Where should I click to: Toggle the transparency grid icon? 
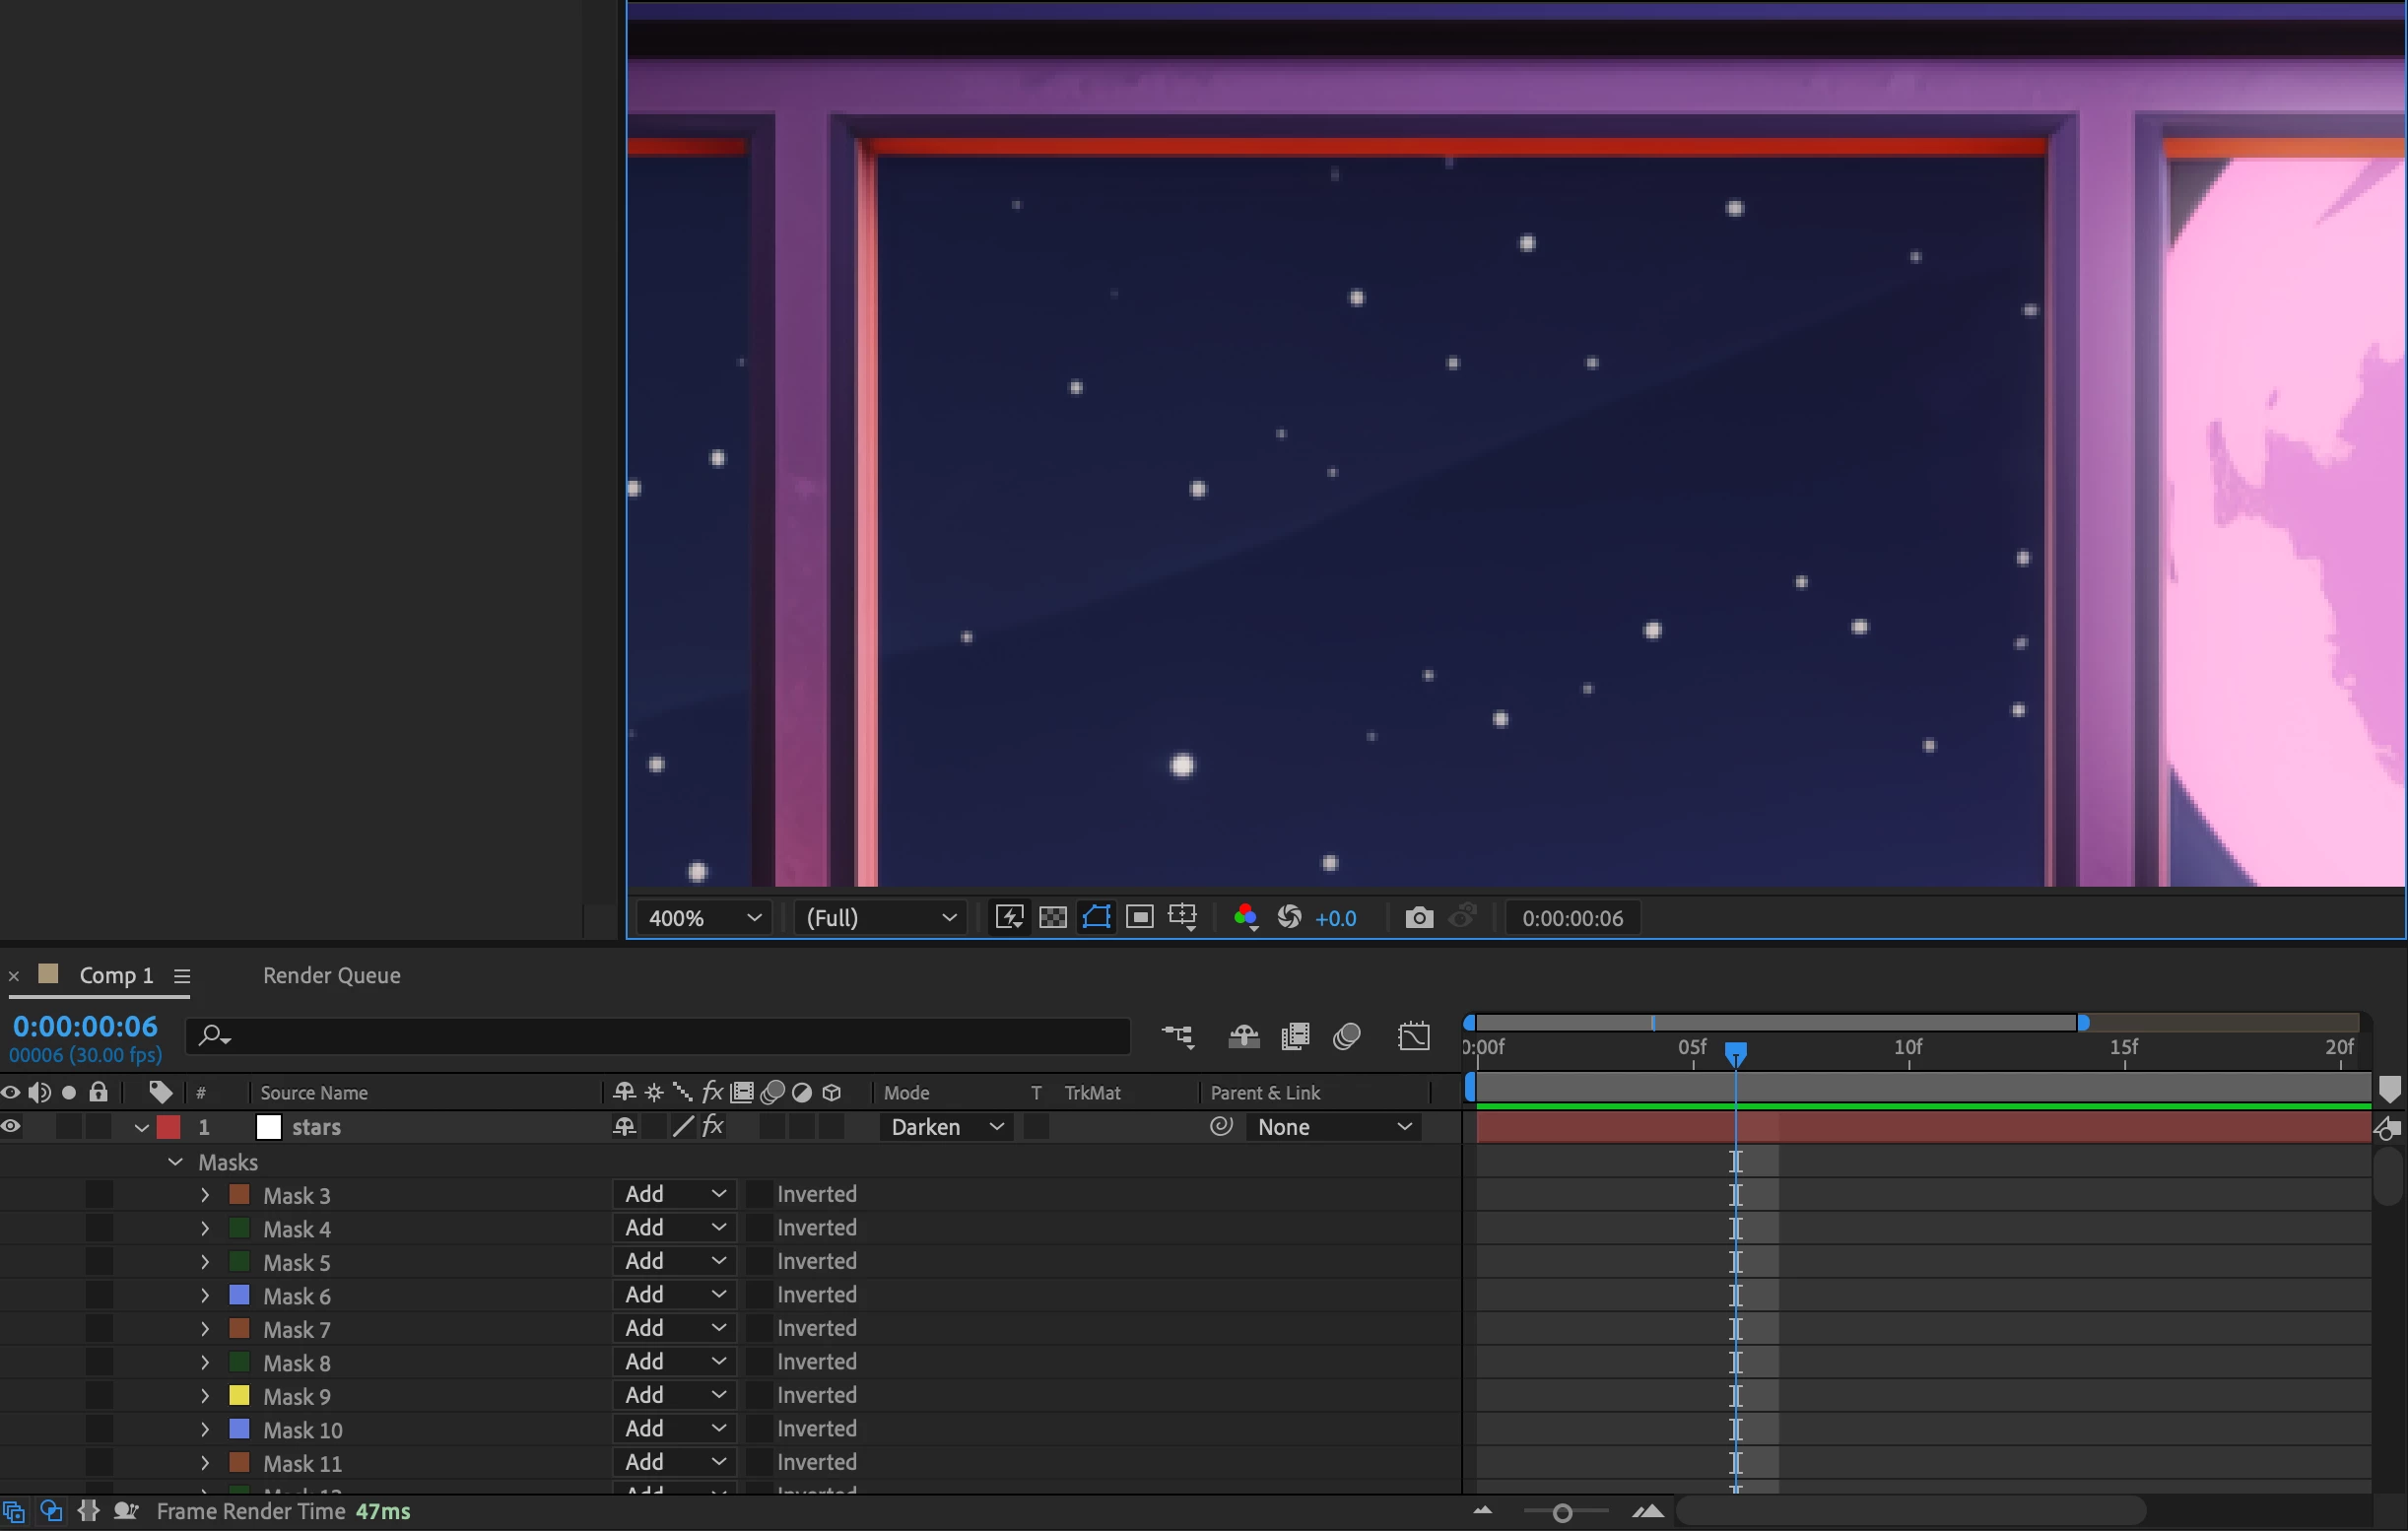coord(1052,917)
